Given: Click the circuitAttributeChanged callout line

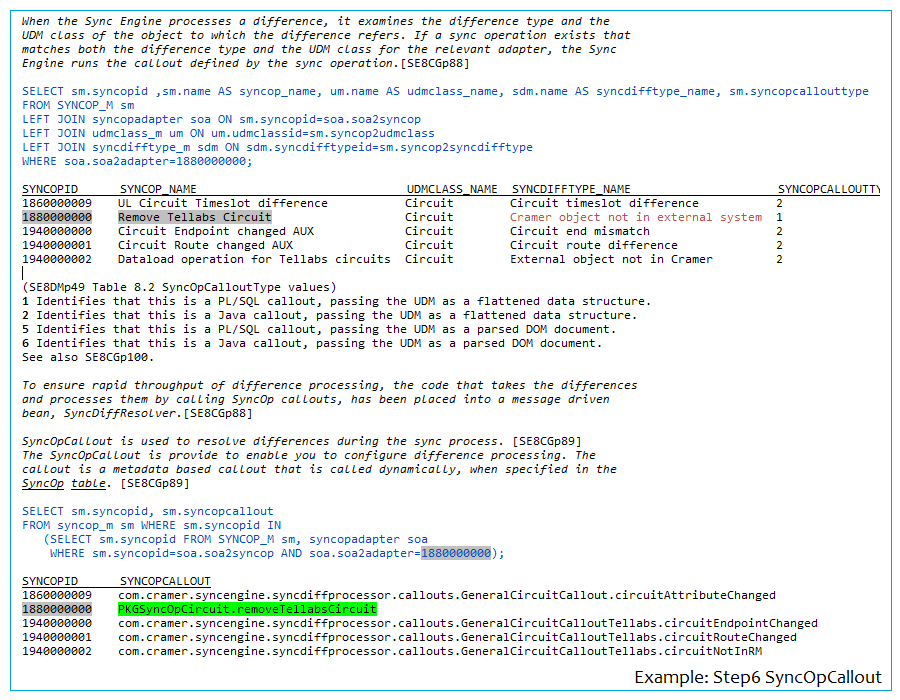Looking at the screenshot, I should pyautogui.click(x=446, y=595).
